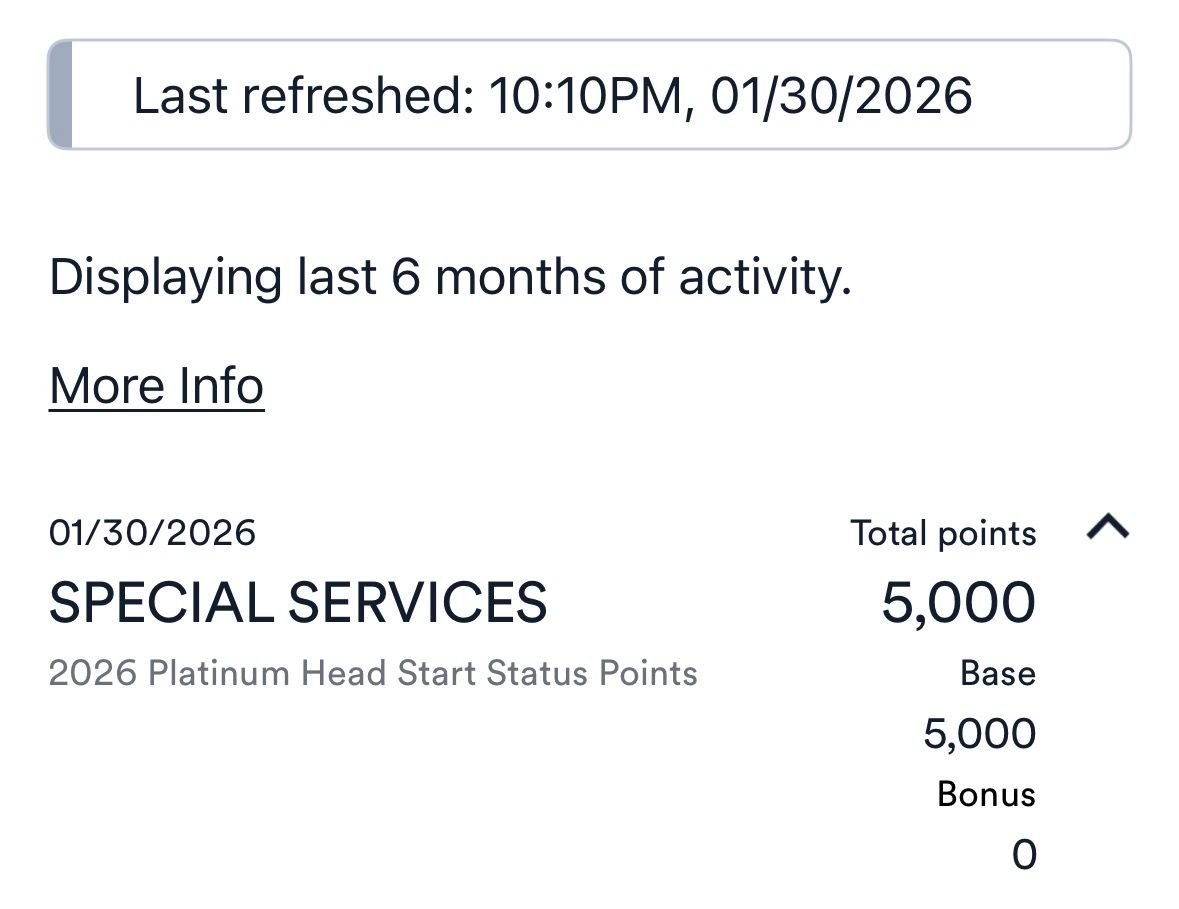Click the Displaying last 6 months text
Viewport: 1179px width, 909px height.
pos(450,277)
